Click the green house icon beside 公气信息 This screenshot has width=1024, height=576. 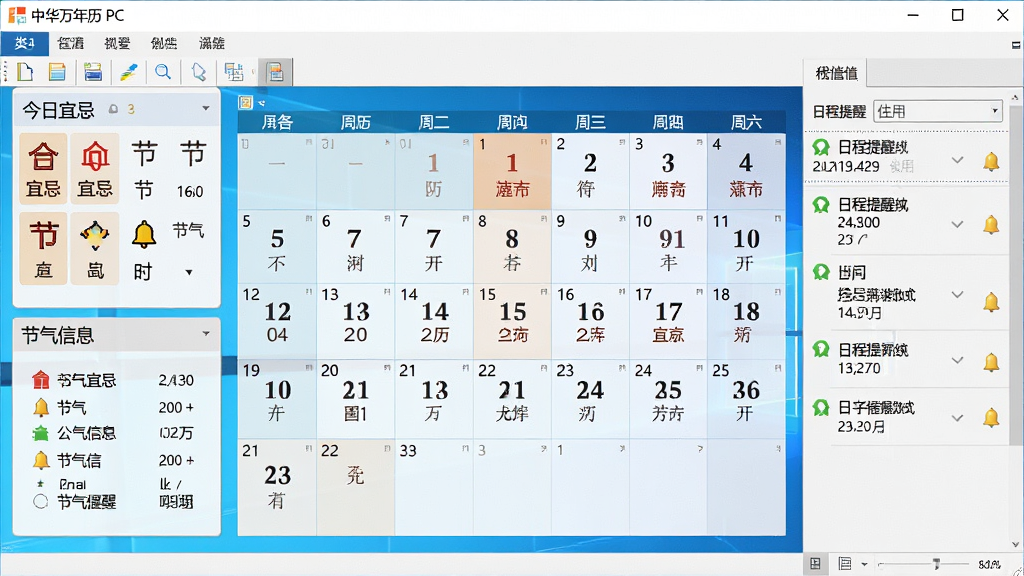40,433
